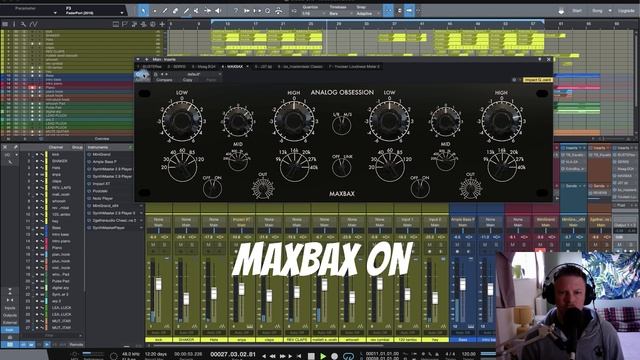Flip the OFF/LINK switch on MAXBAX

click(342, 167)
